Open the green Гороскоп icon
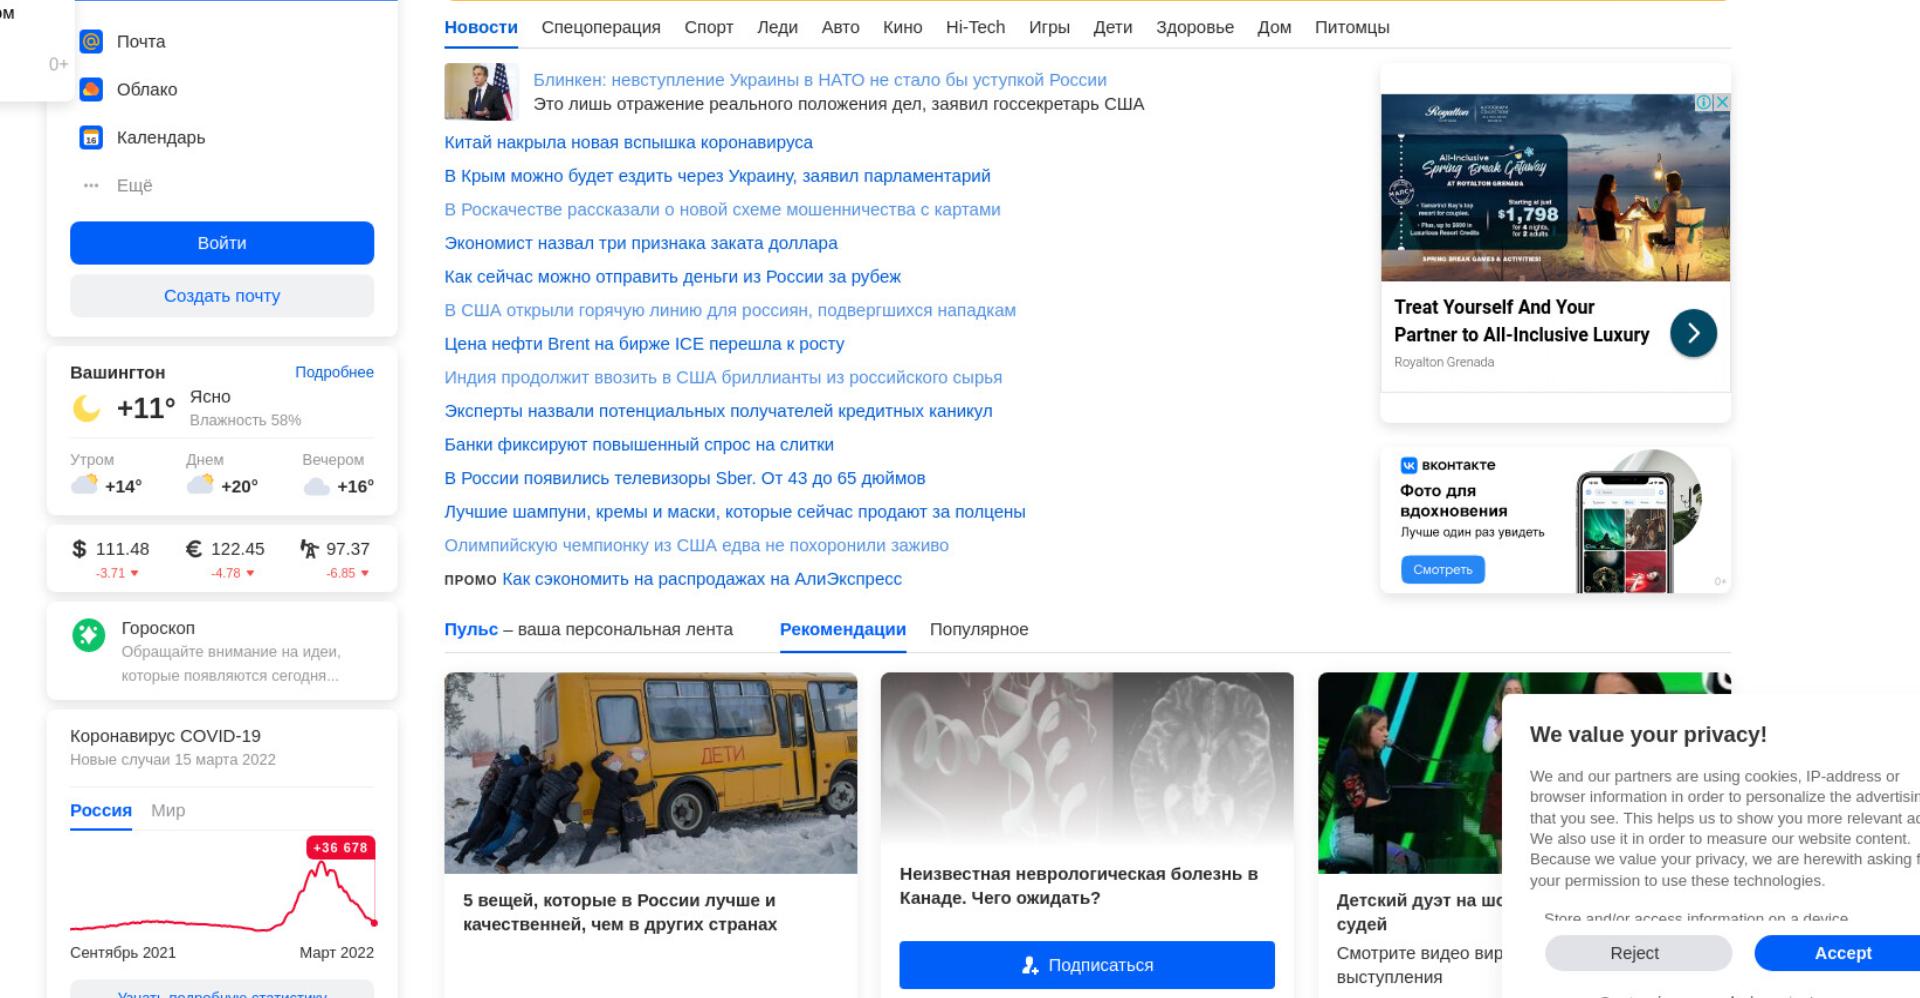 89,635
